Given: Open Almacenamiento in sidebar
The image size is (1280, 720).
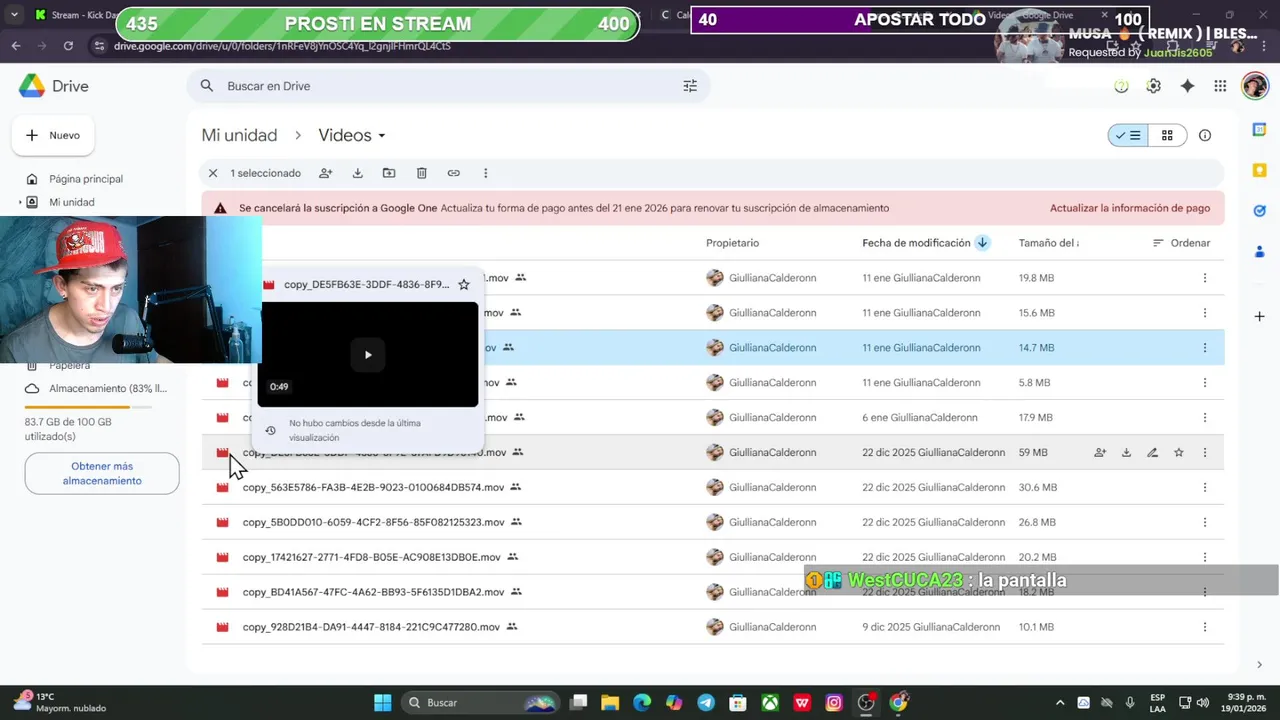Looking at the screenshot, I should coord(107,388).
